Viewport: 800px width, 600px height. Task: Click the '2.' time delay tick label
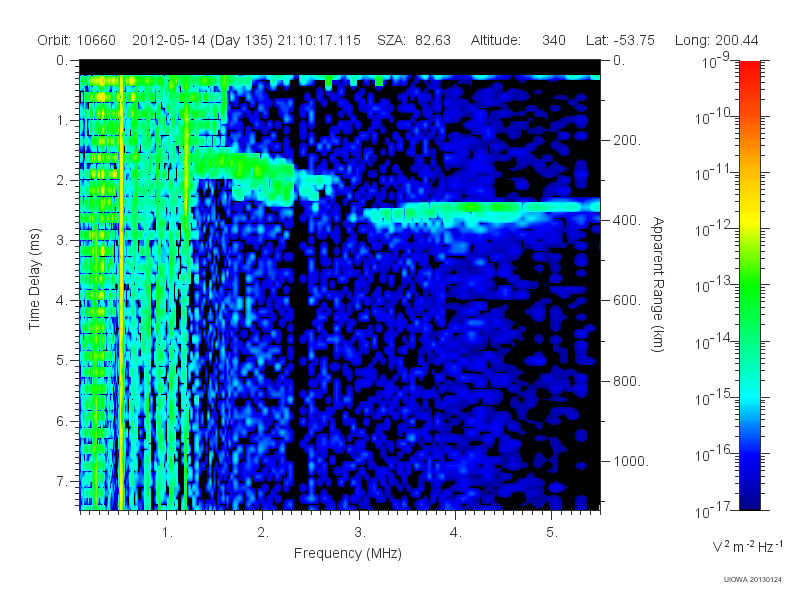pos(62,181)
